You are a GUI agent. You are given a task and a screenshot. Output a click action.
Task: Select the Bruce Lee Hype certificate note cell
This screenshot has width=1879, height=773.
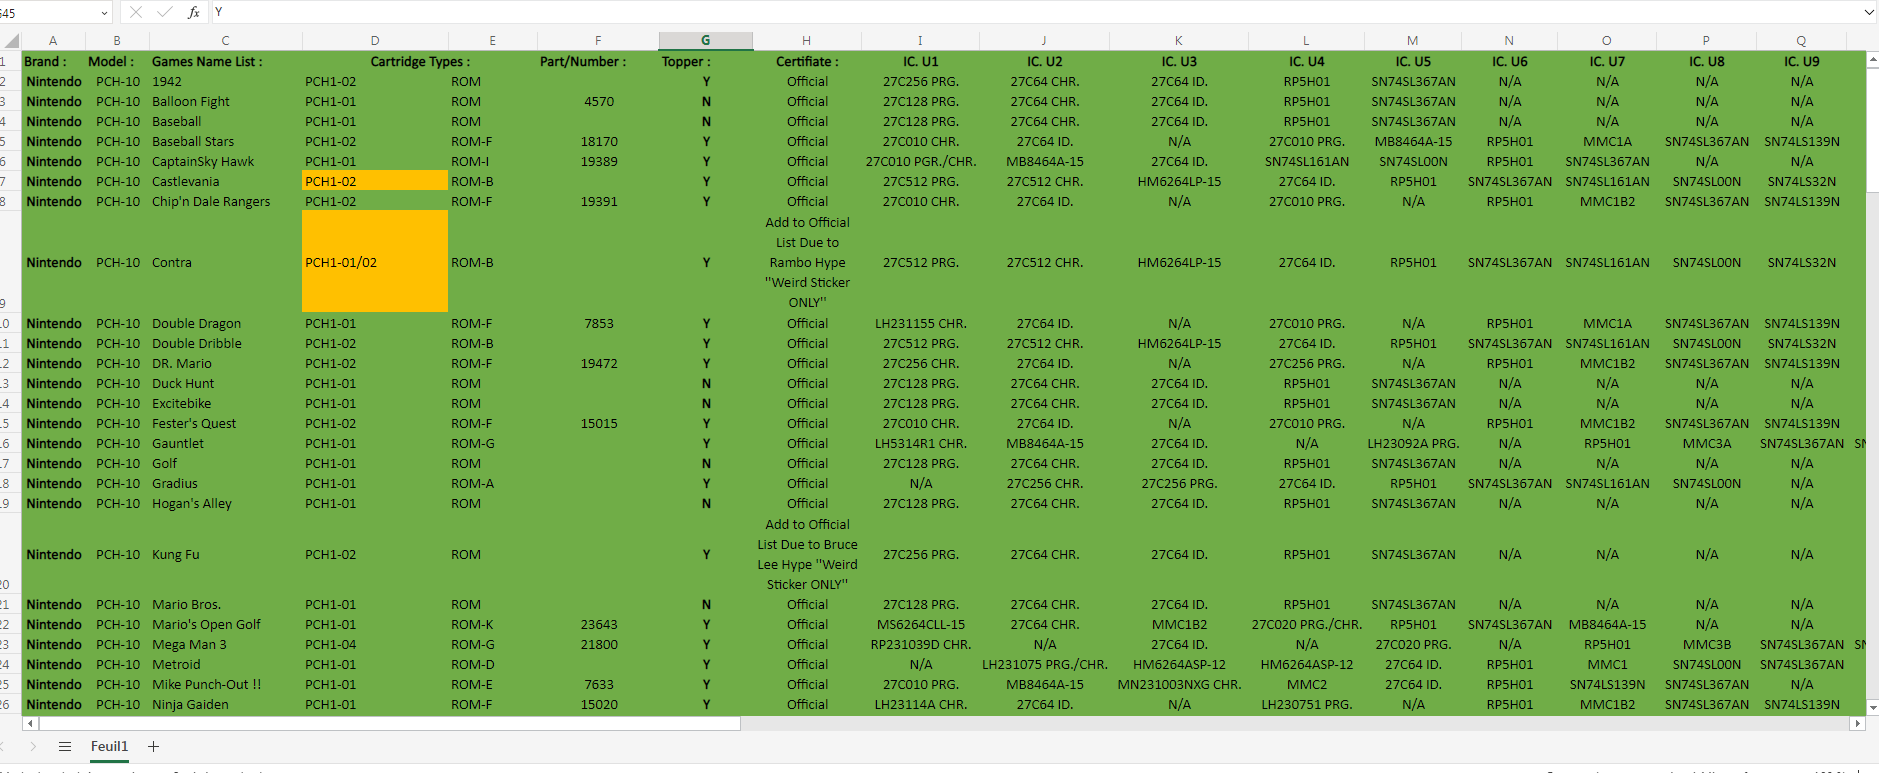(807, 554)
